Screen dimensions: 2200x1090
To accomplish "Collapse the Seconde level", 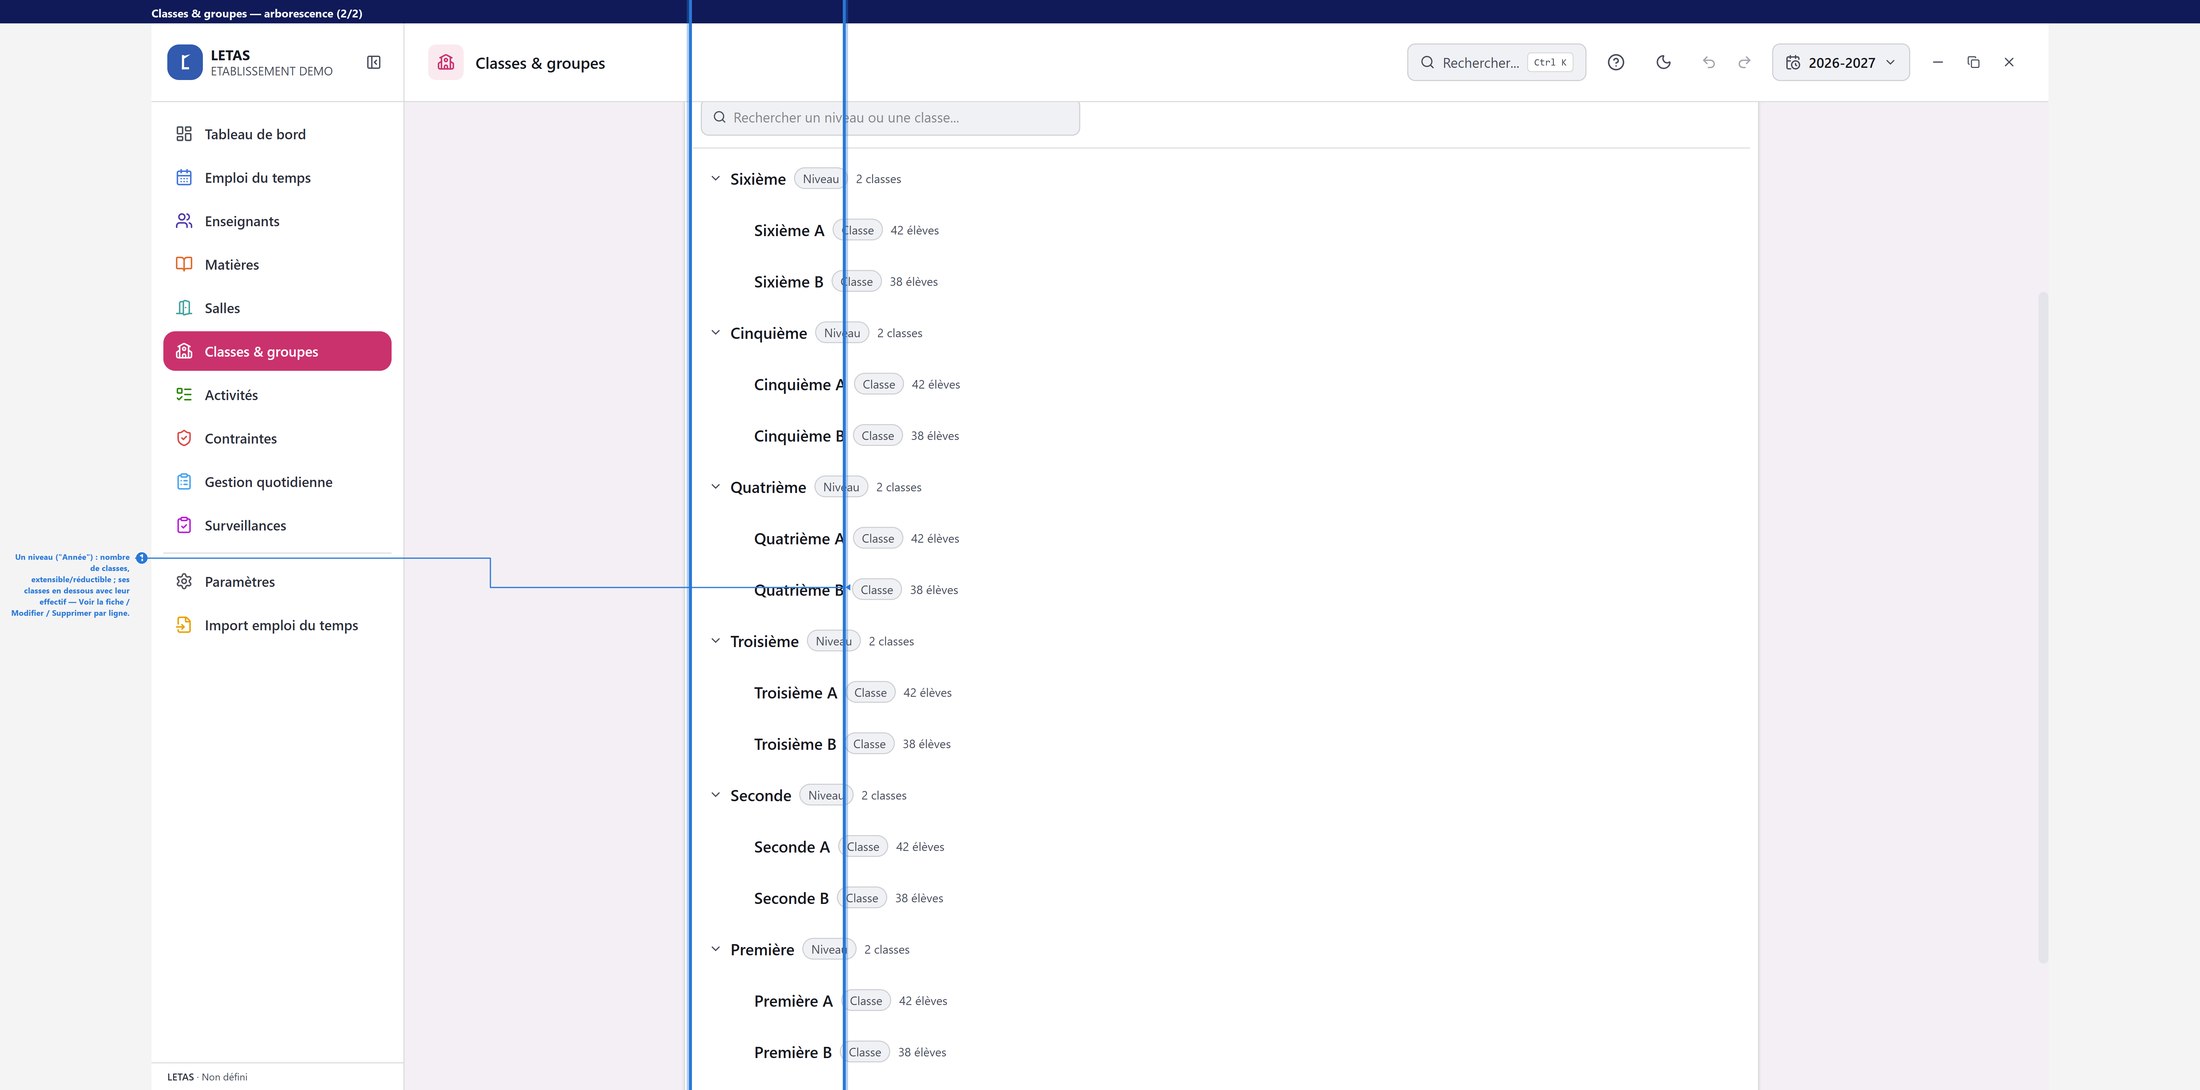I will click(x=716, y=795).
